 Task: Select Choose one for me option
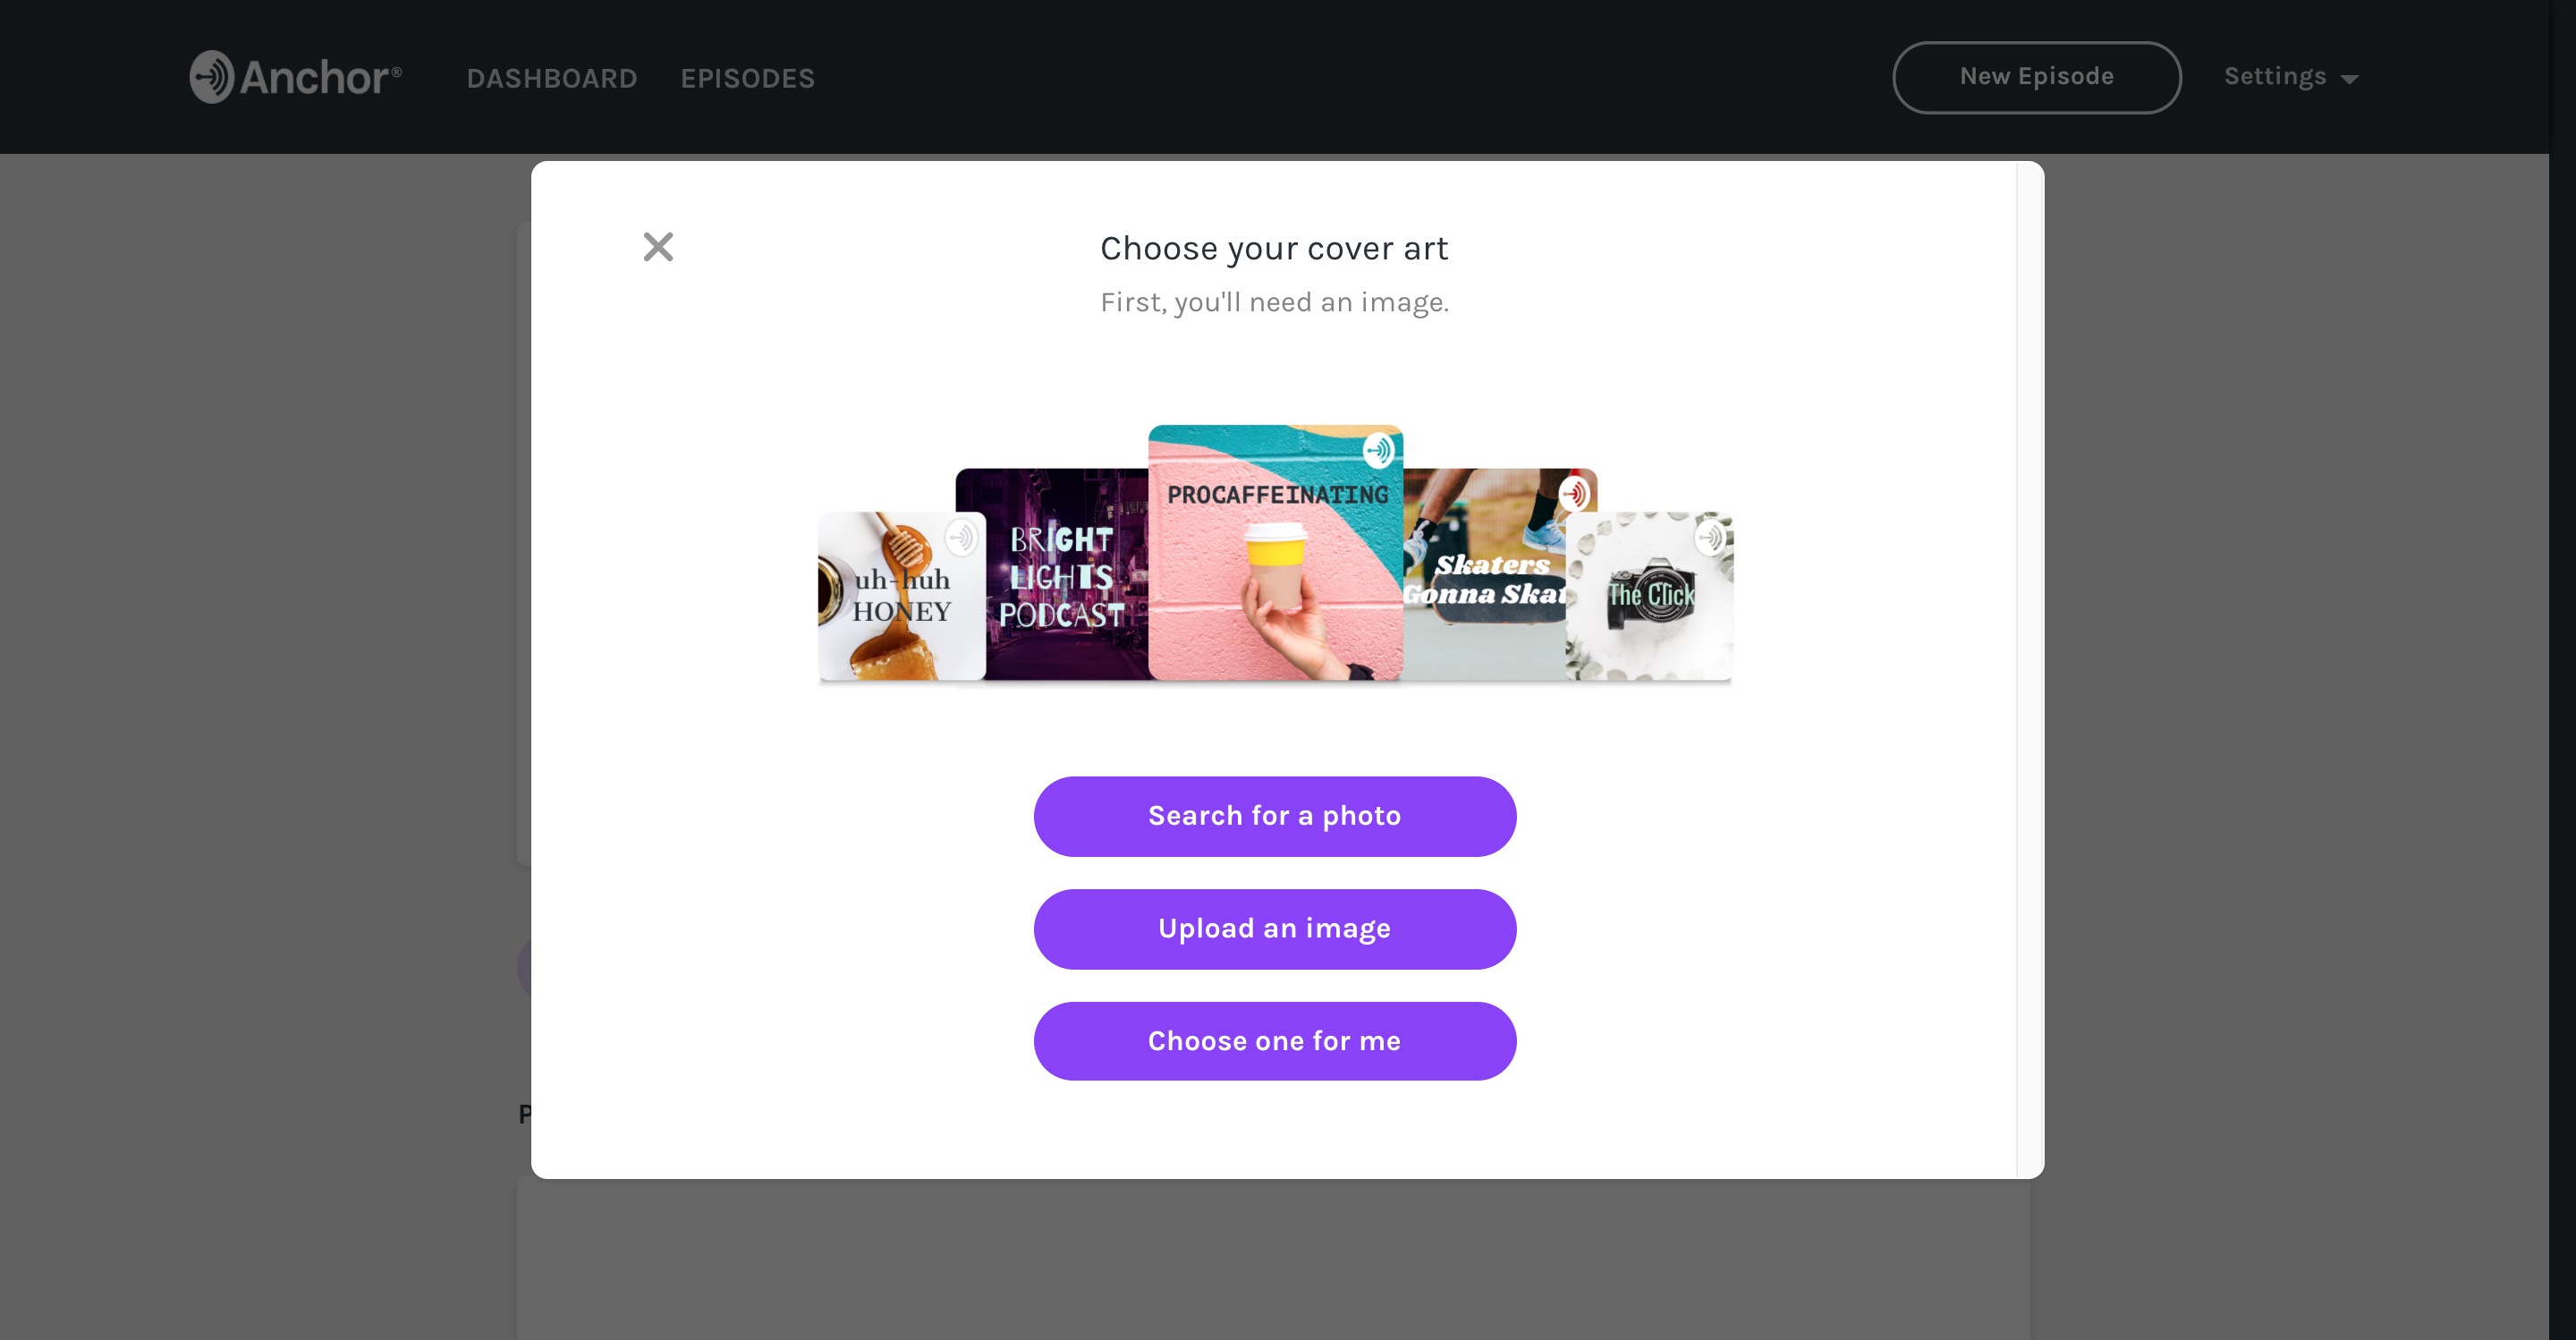1275,1041
